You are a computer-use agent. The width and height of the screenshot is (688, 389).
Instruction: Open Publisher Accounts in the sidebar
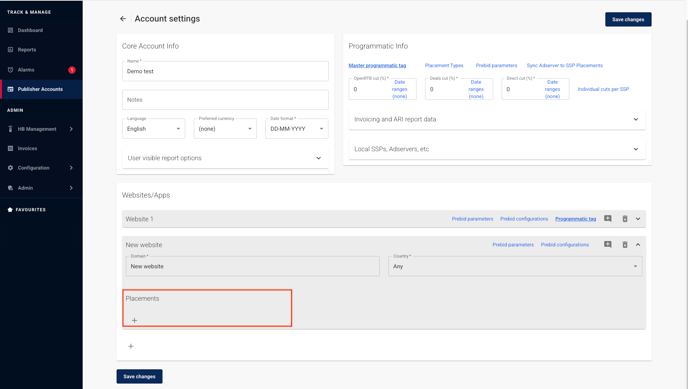click(x=41, y=89)
